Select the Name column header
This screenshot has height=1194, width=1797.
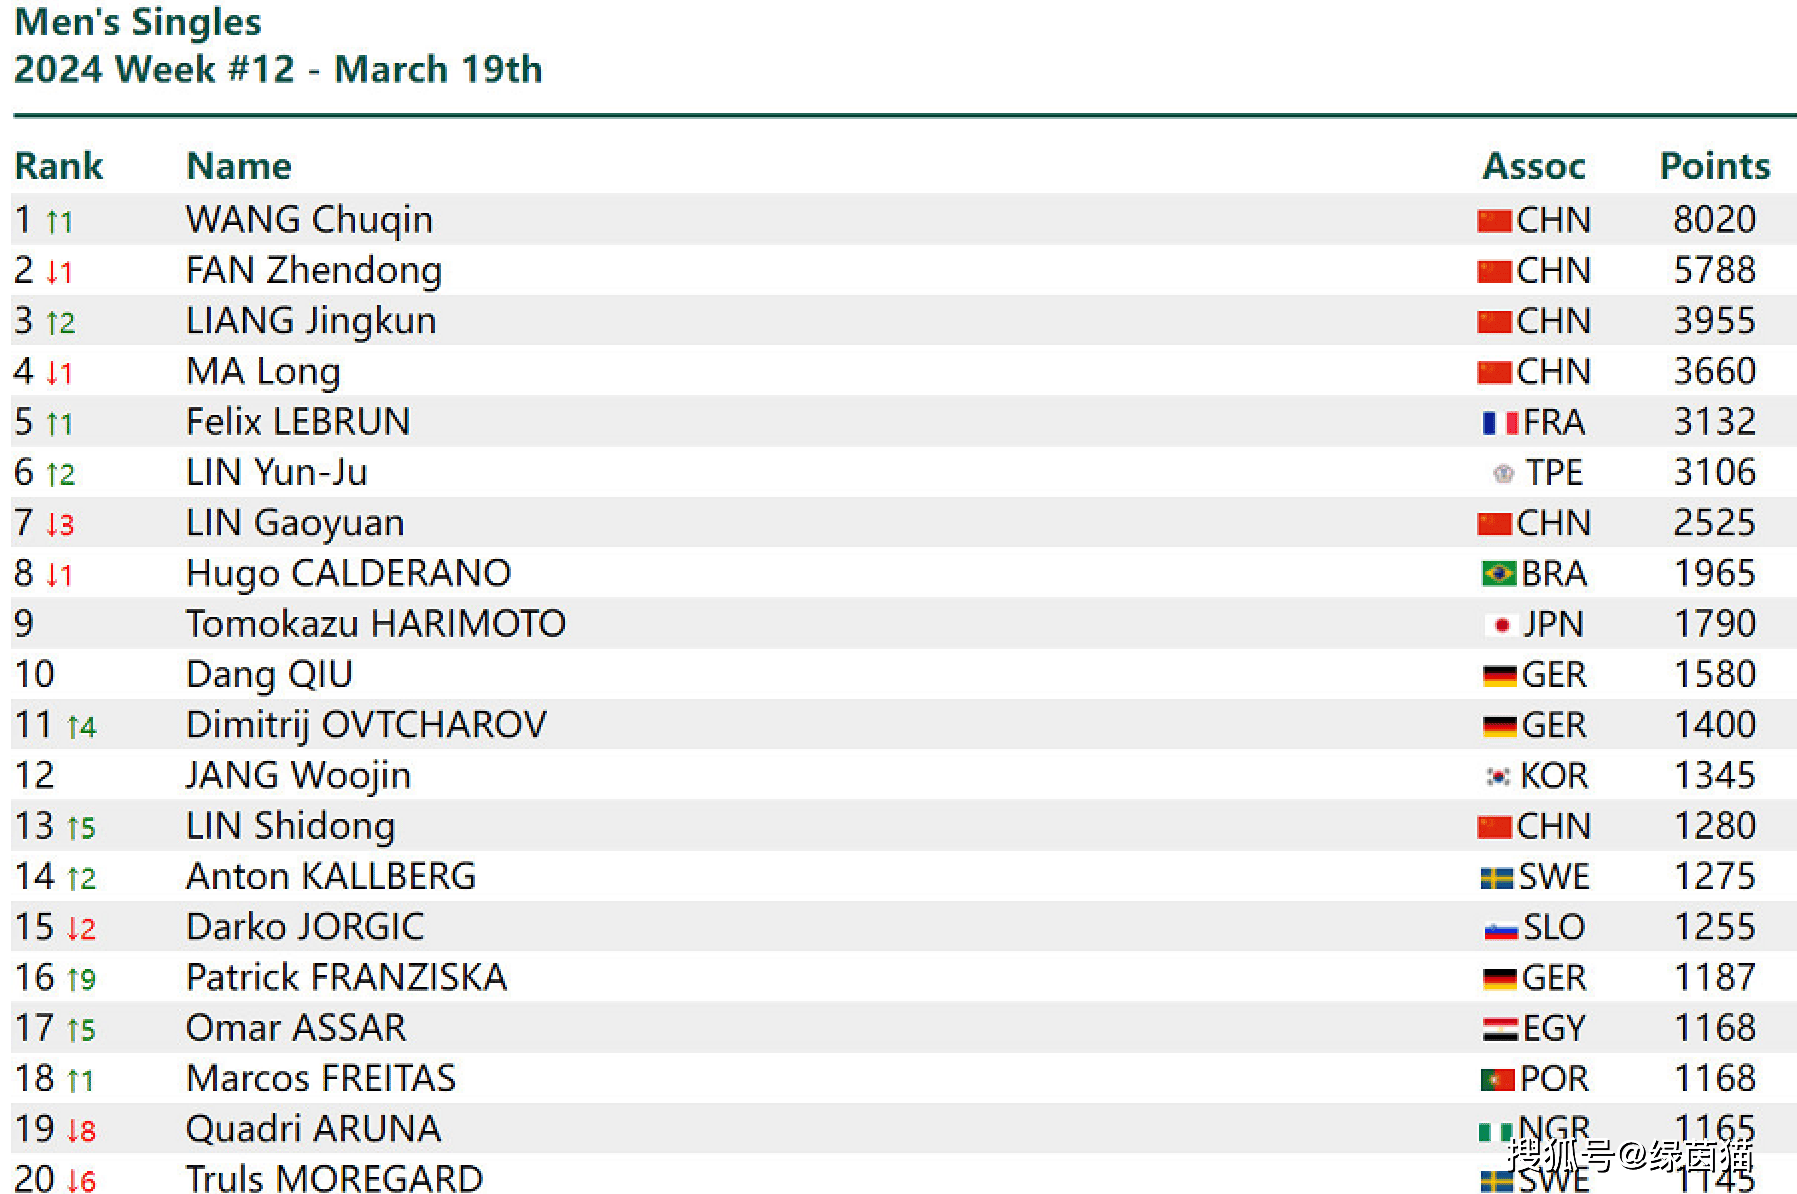[239, 166]
